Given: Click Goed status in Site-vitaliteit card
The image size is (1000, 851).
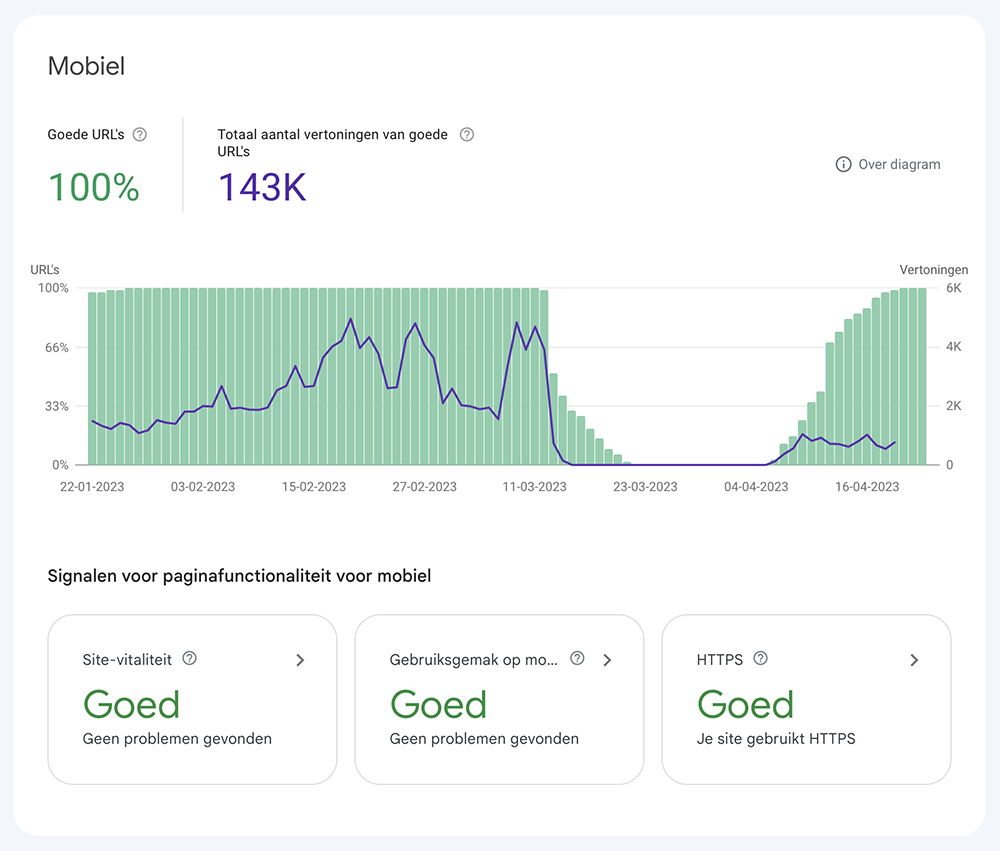Looking at the screenshot, I should click(131, 705).
